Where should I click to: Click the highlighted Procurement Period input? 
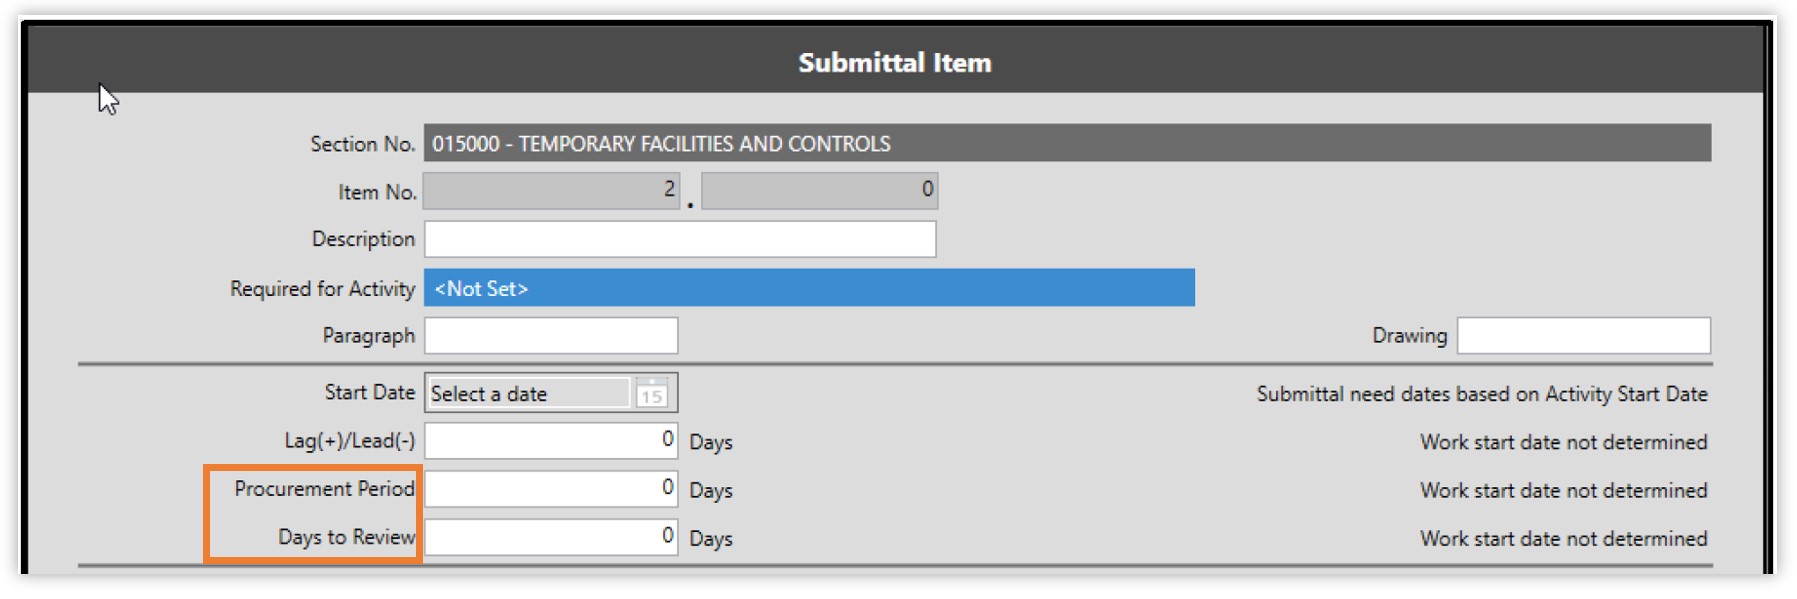(550, 489)
